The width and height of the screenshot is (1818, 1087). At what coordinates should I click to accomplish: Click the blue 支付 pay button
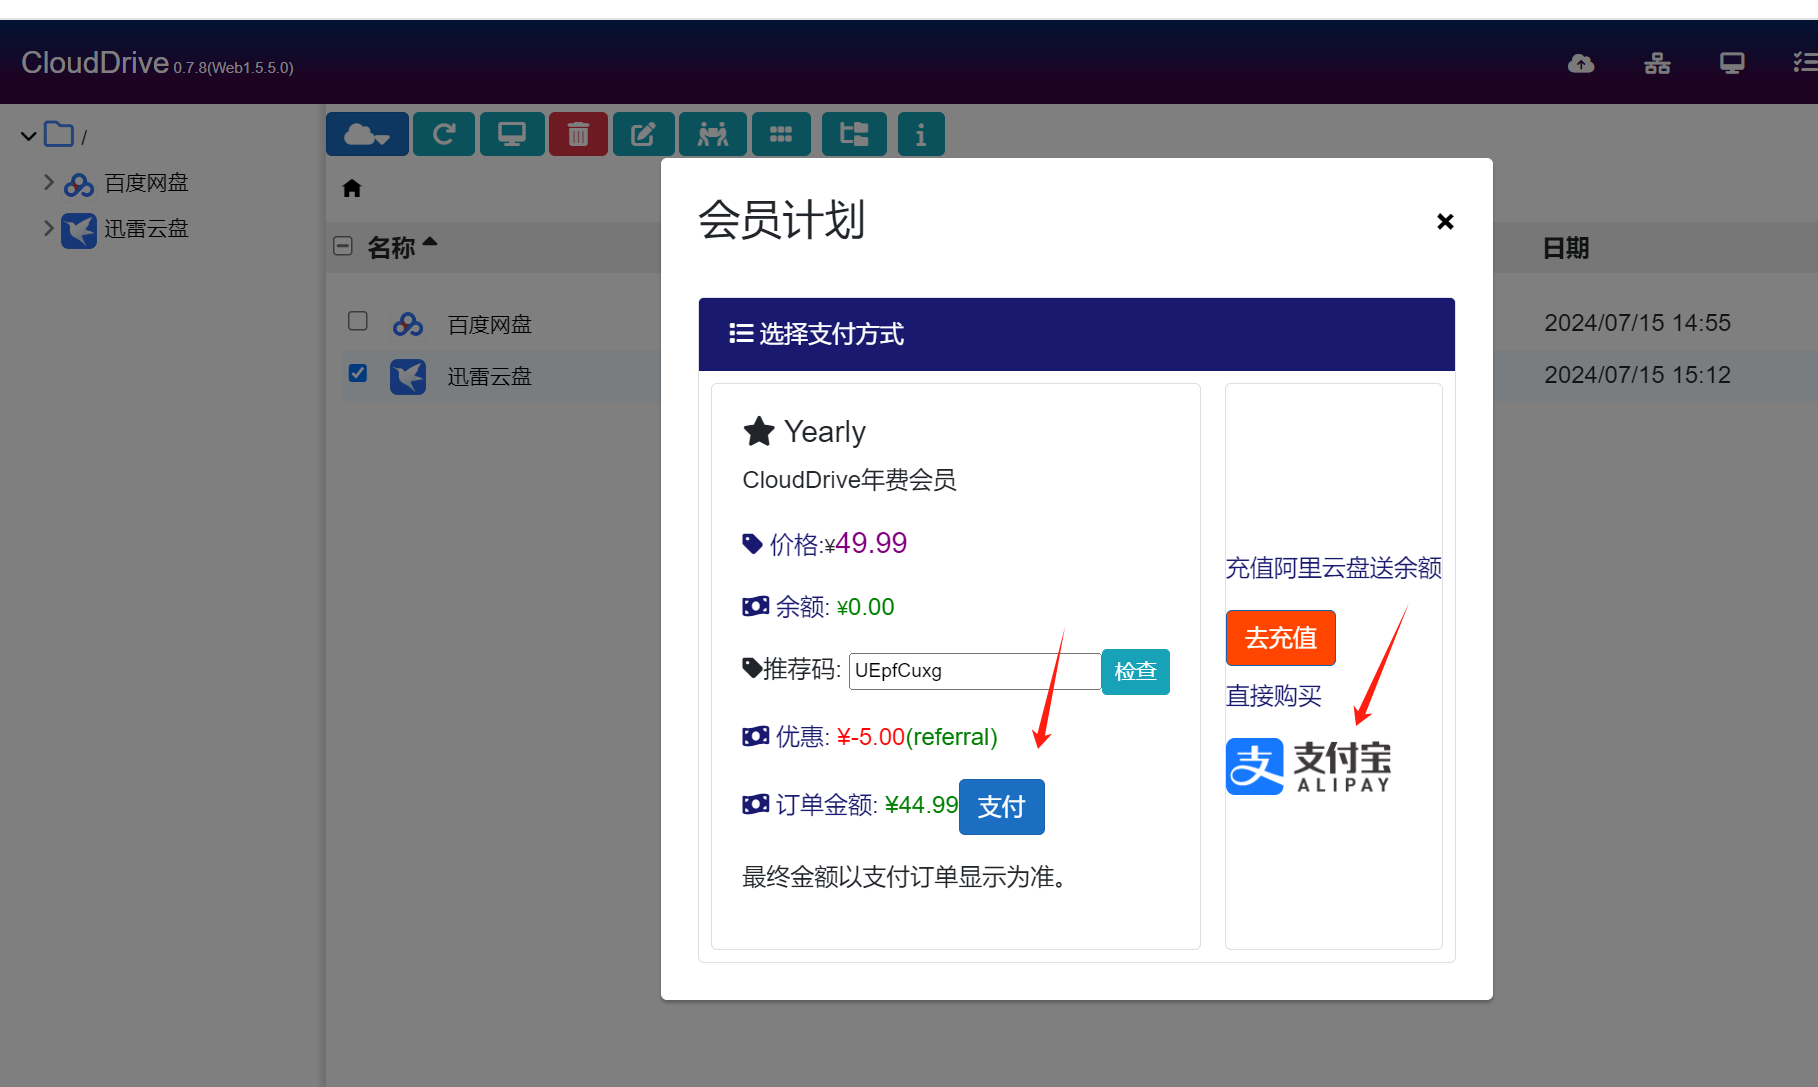(1002, 807)
